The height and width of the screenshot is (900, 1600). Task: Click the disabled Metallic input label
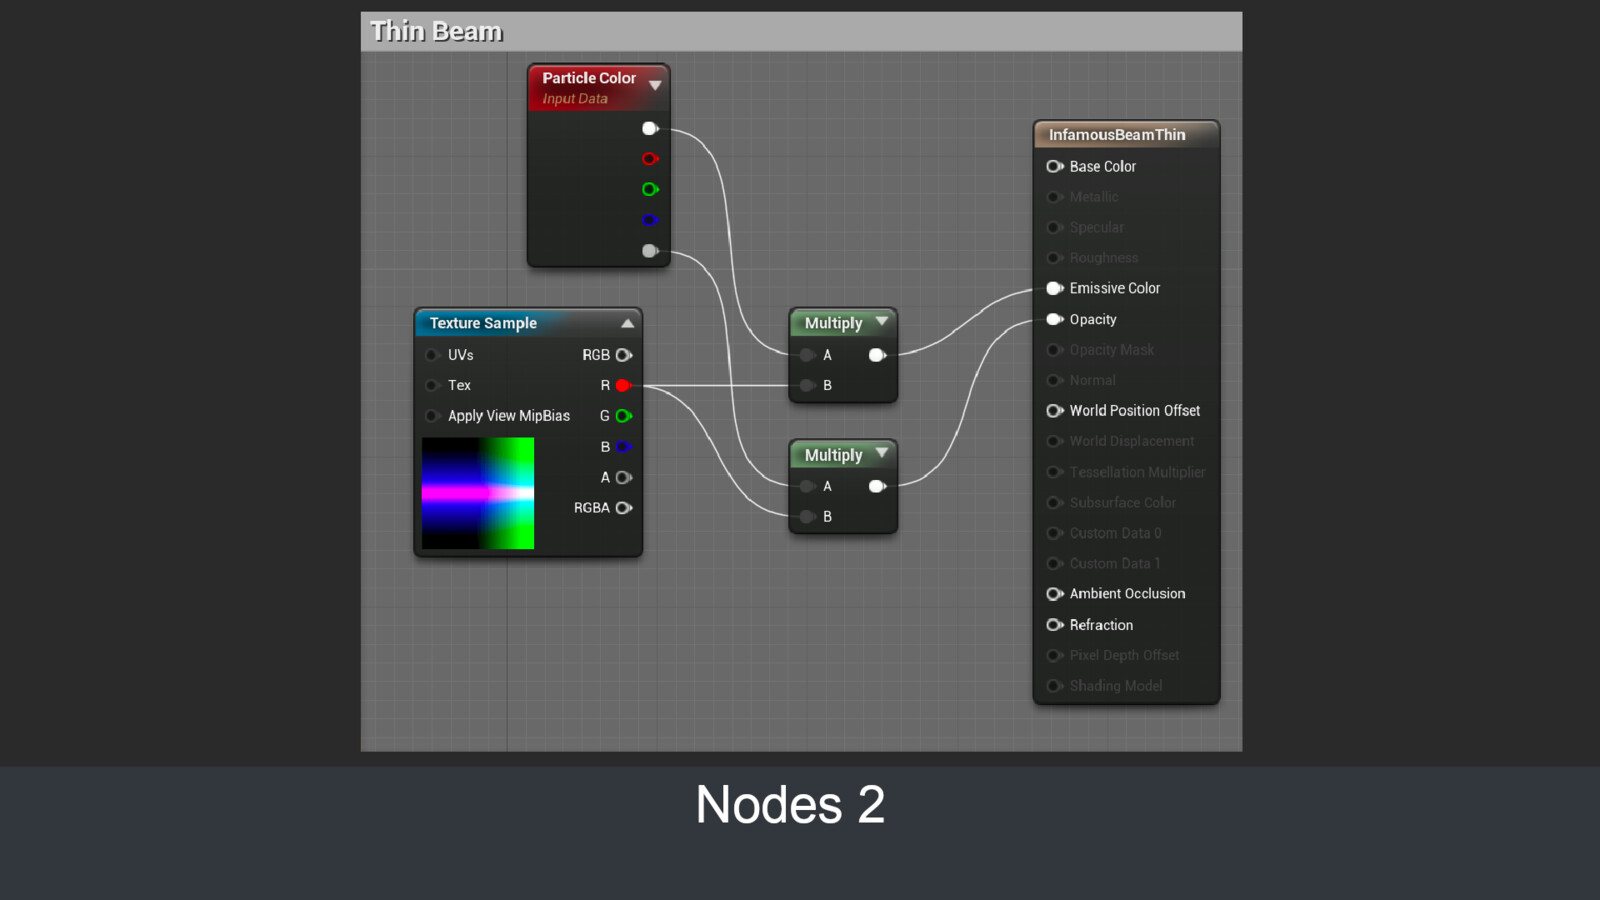(1094, 197)
